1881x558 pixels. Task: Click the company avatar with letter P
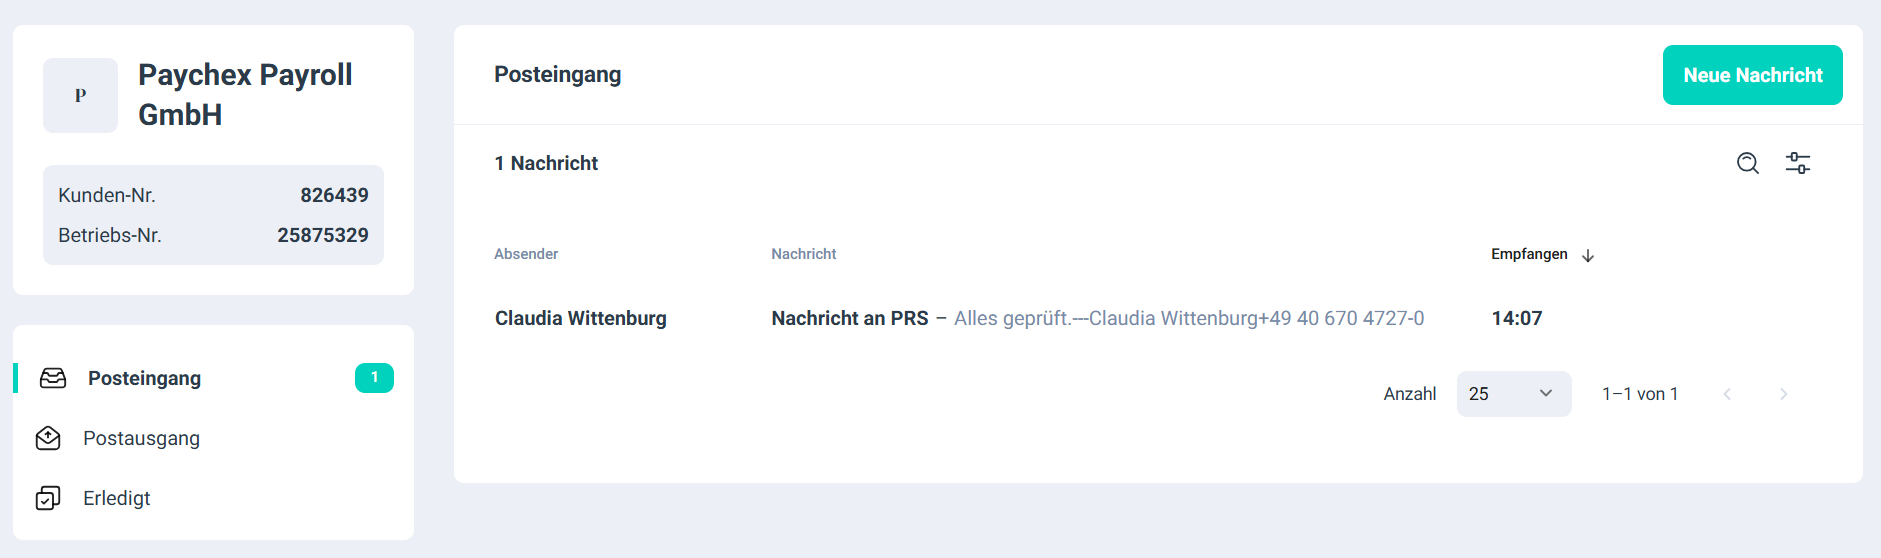tap(80, 95)
